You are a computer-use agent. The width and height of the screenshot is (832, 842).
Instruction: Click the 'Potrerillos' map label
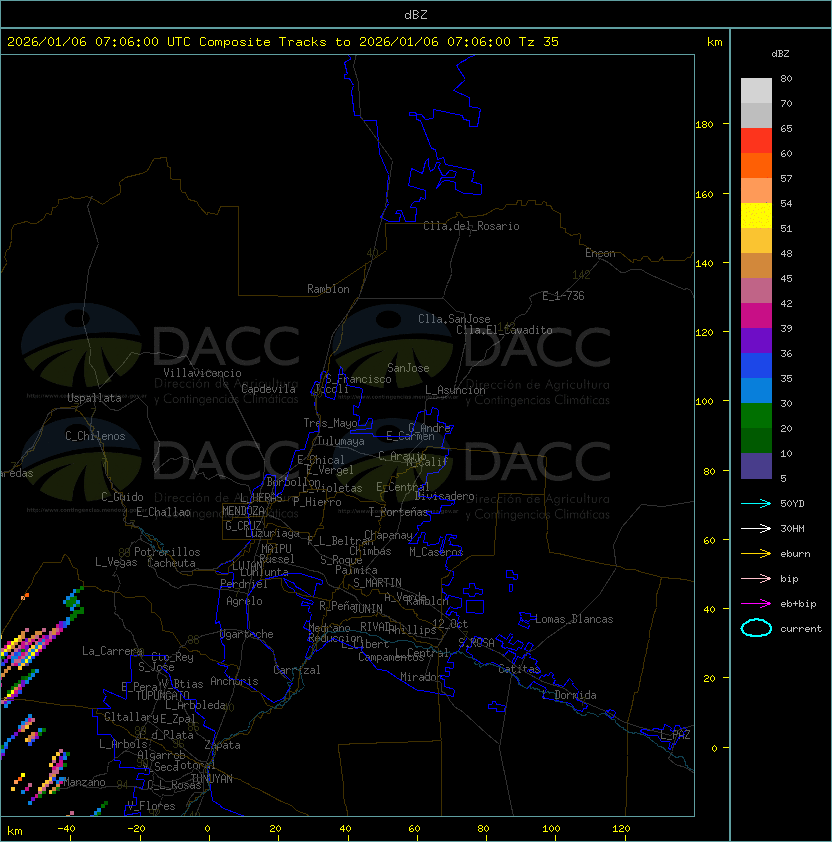[167, 552]
